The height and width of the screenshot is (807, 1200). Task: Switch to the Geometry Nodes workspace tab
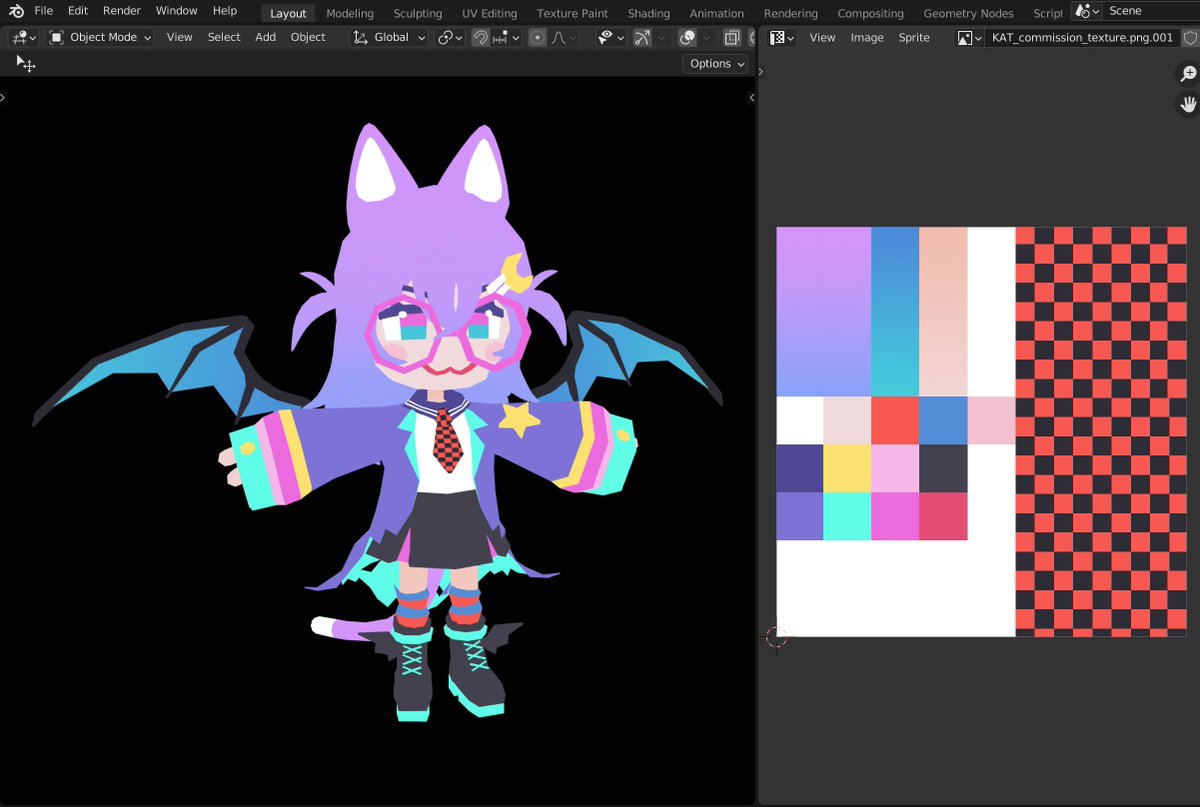tap(968, 13)
